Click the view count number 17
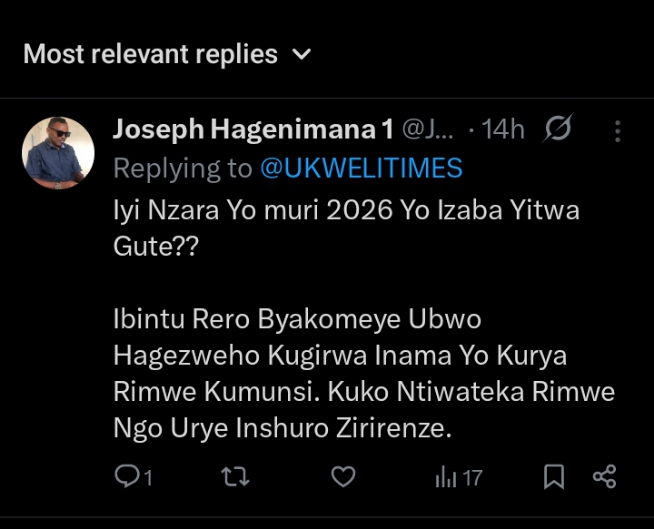The image size is (654, 529). 472,479
